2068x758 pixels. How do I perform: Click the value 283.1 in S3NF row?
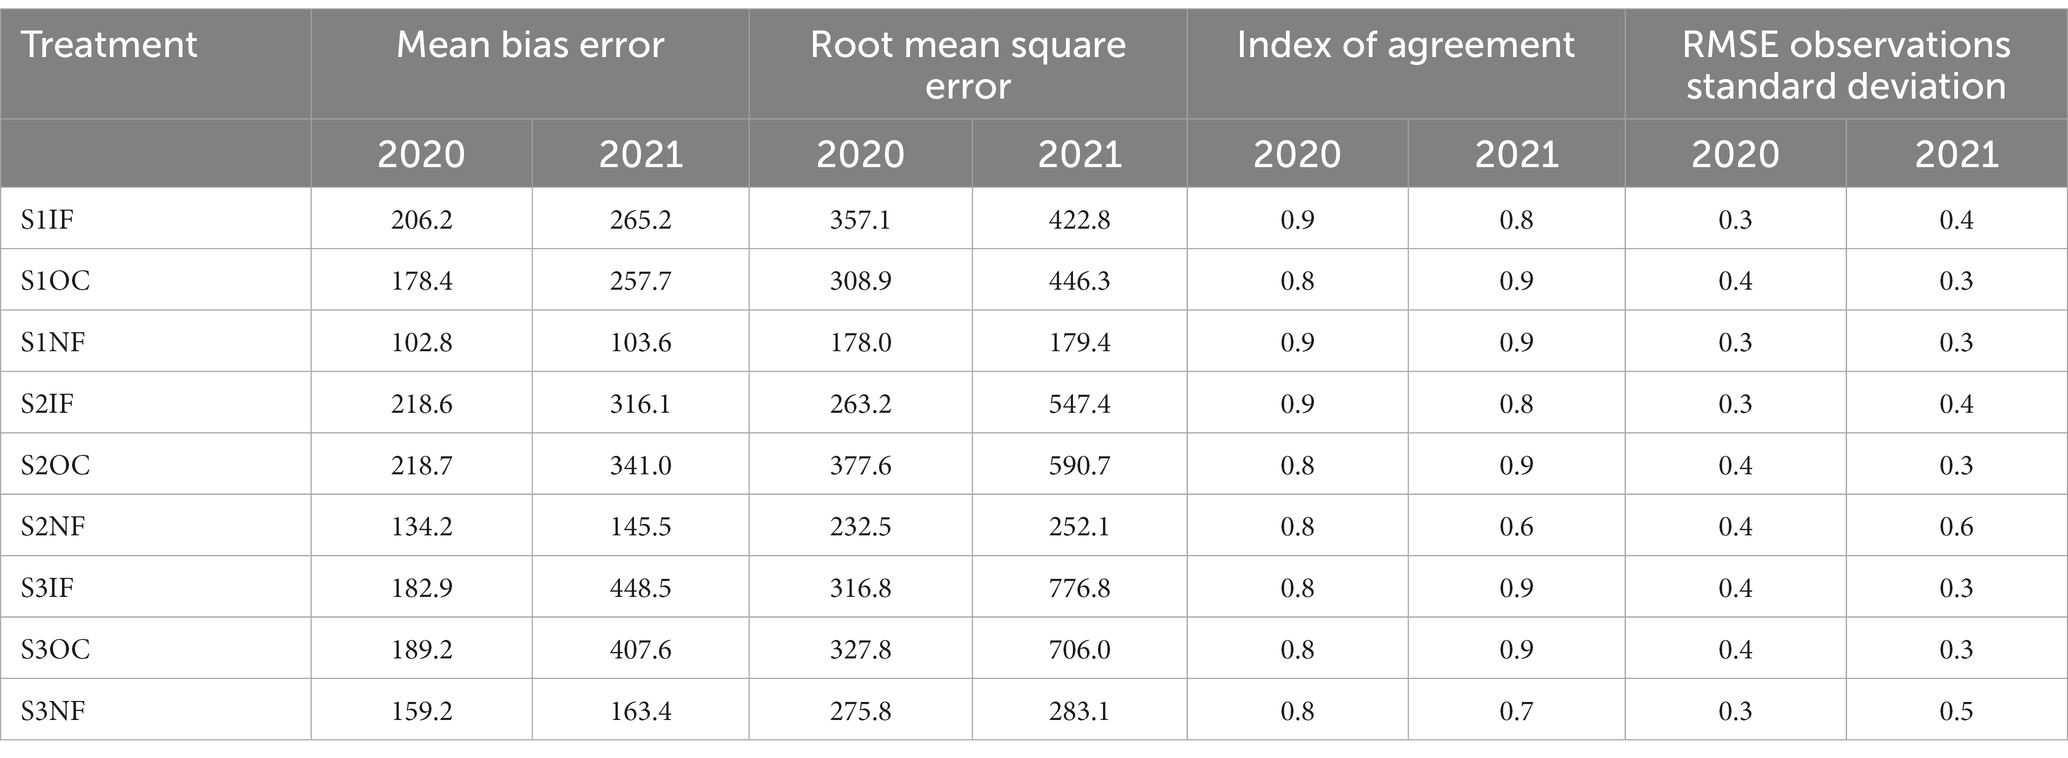point(1080,712)
